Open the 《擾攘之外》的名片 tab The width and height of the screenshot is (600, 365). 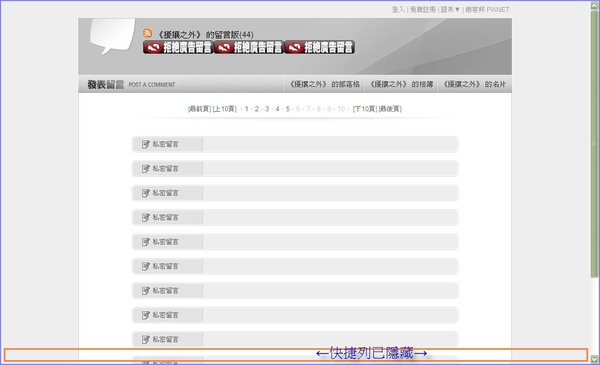pyautogui.click(x=474, y=84)
